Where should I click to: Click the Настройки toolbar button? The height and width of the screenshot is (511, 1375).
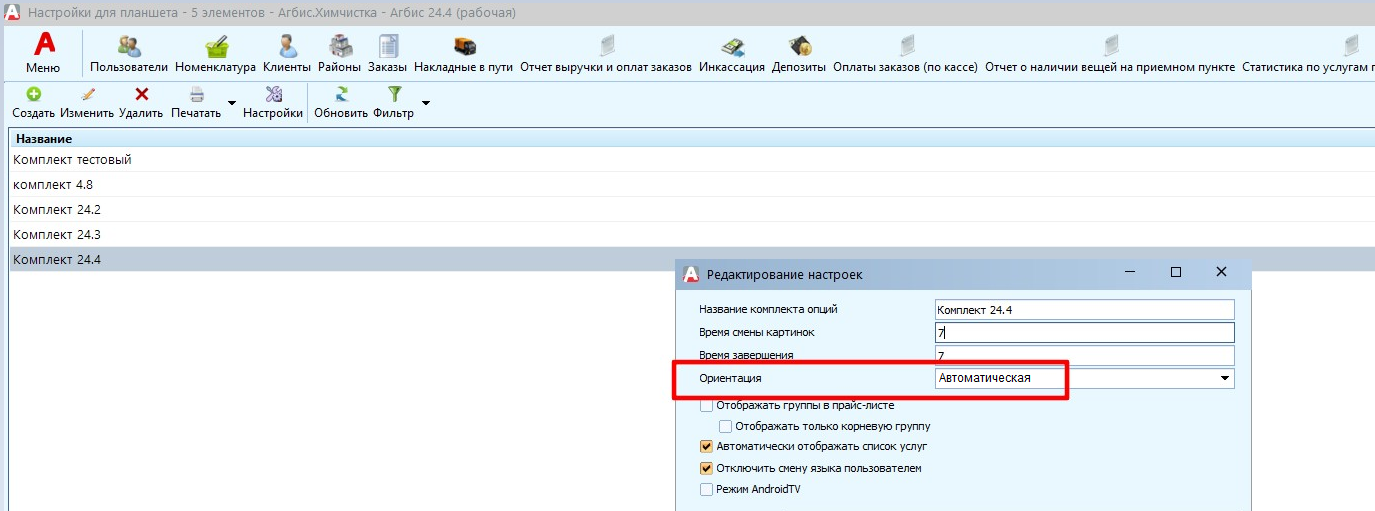pyautogui.click(x=273, y=95)
